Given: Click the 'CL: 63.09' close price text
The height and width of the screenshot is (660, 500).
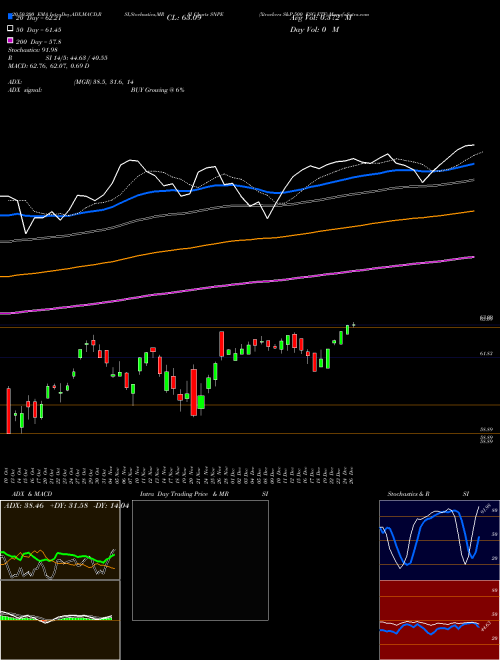Looking at the screenshot, I should pos(184,18).
